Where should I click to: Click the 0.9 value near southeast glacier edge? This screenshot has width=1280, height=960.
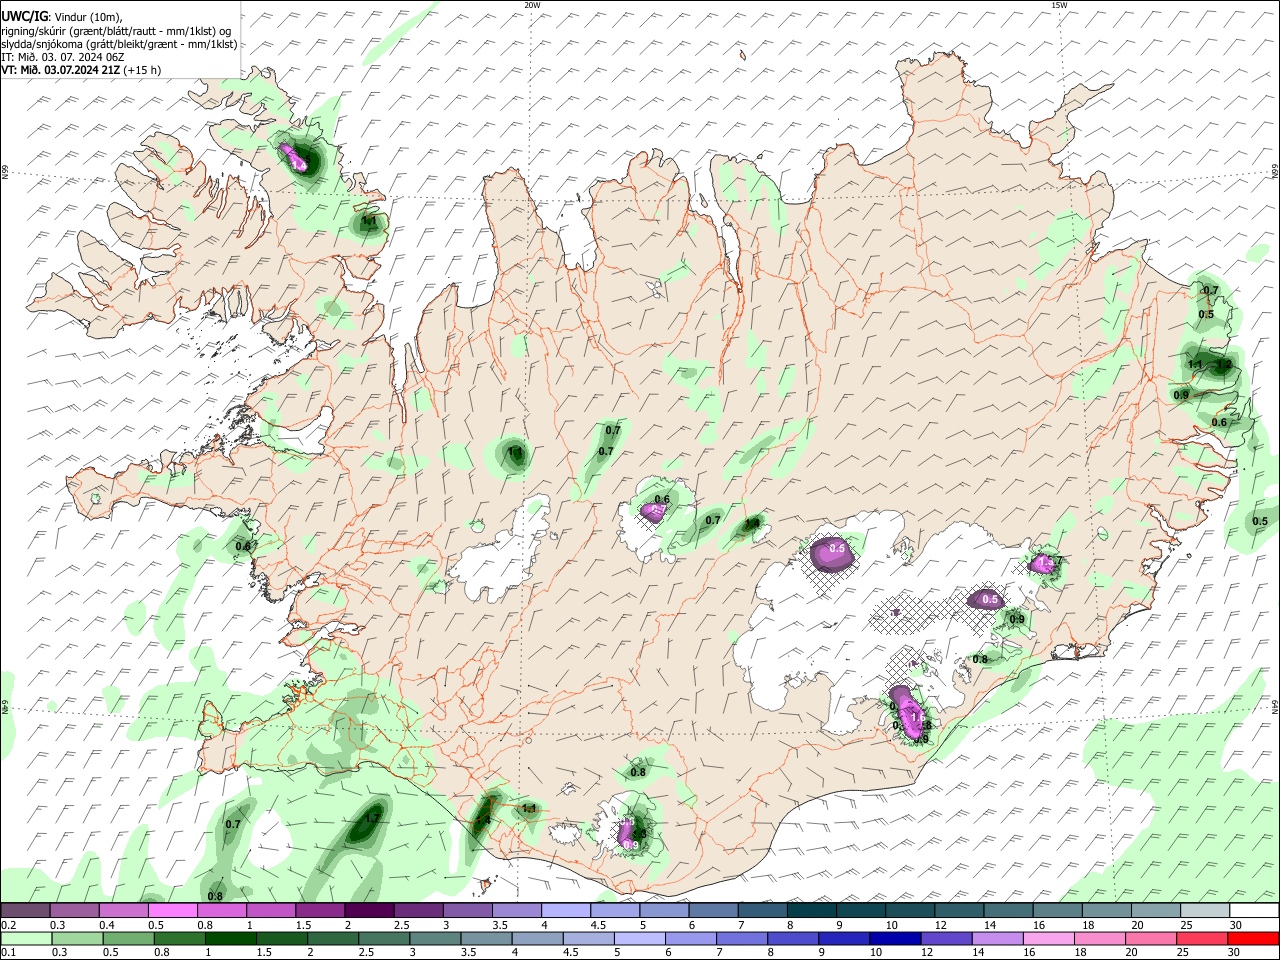click(1017, 620)
